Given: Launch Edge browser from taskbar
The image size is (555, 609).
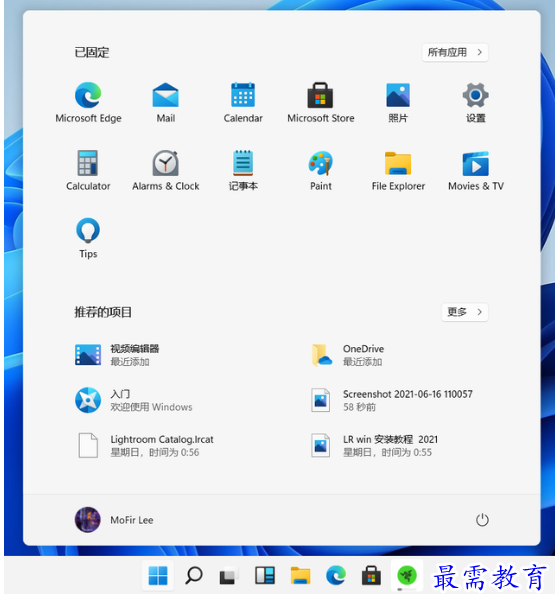Looking at the screenshot, I should point(336,575).
